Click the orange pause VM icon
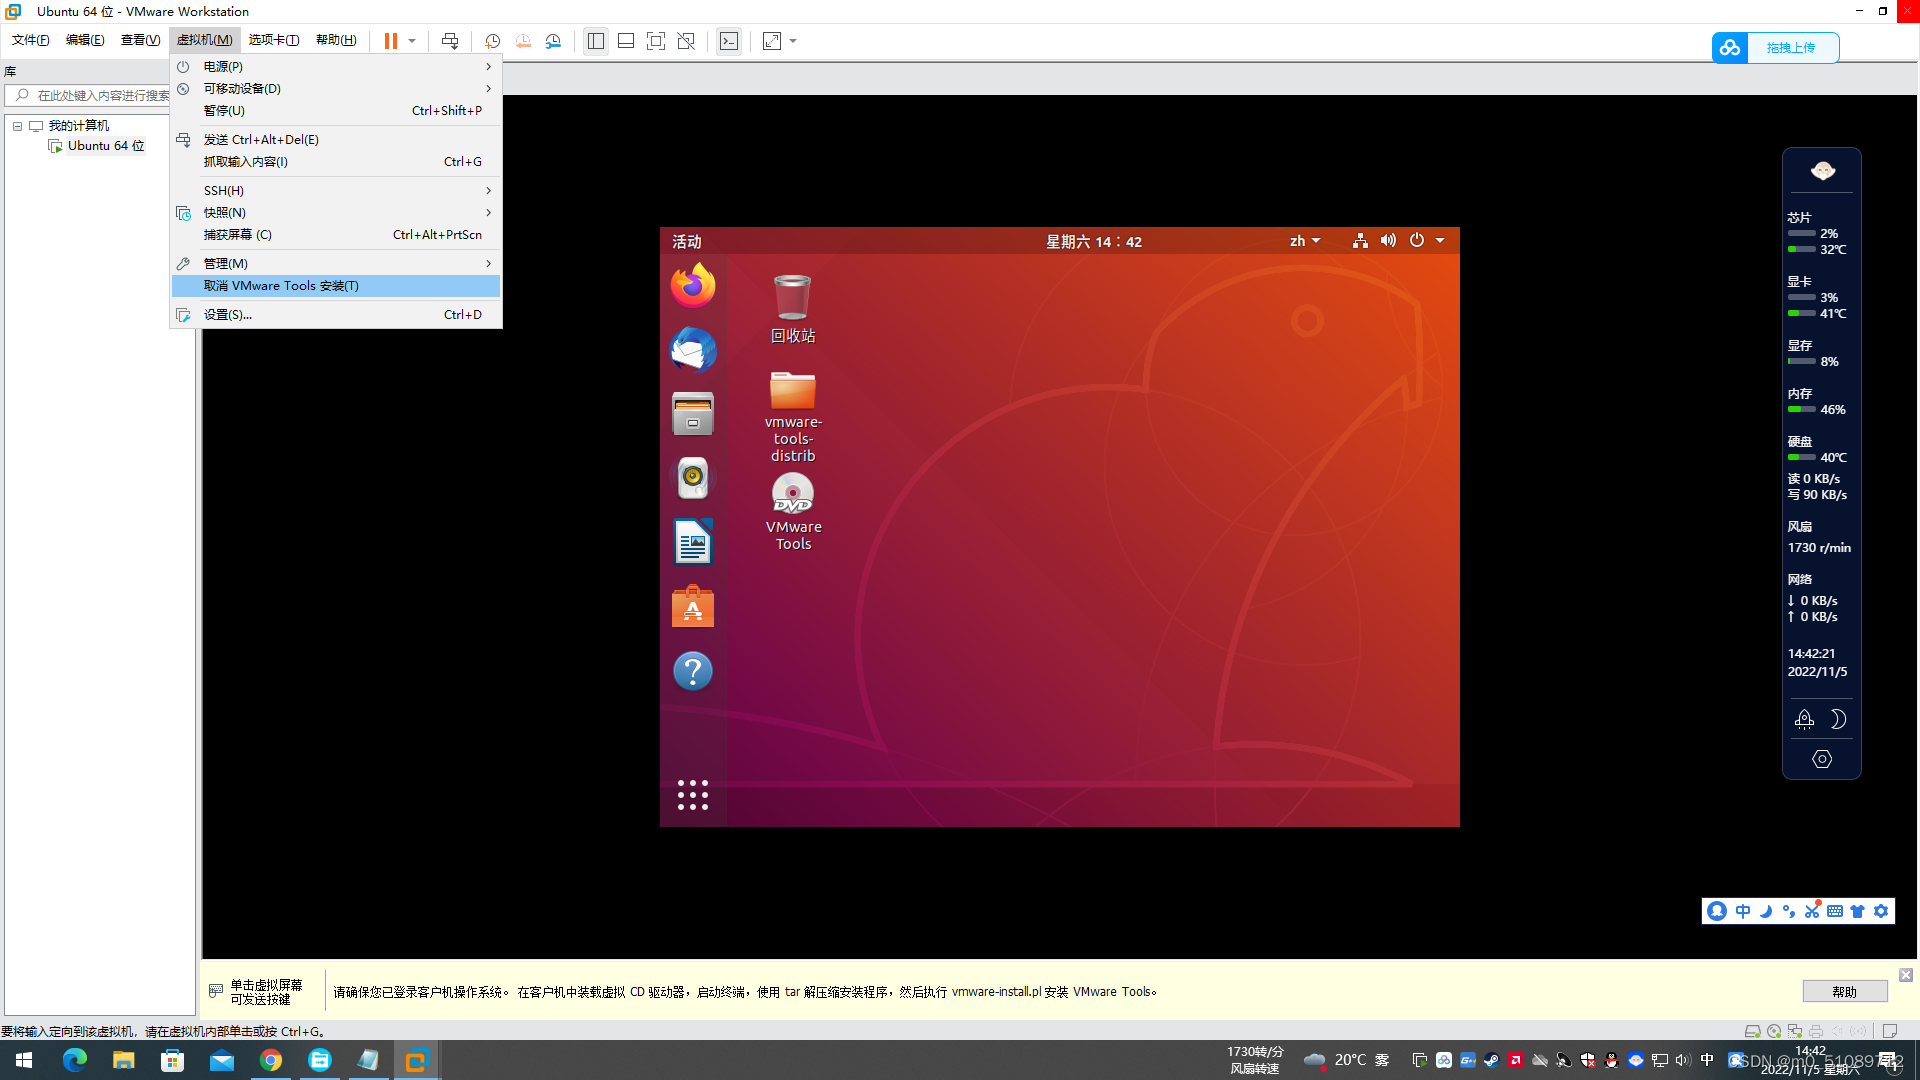 pyautogui.click(x=390, y=41)
